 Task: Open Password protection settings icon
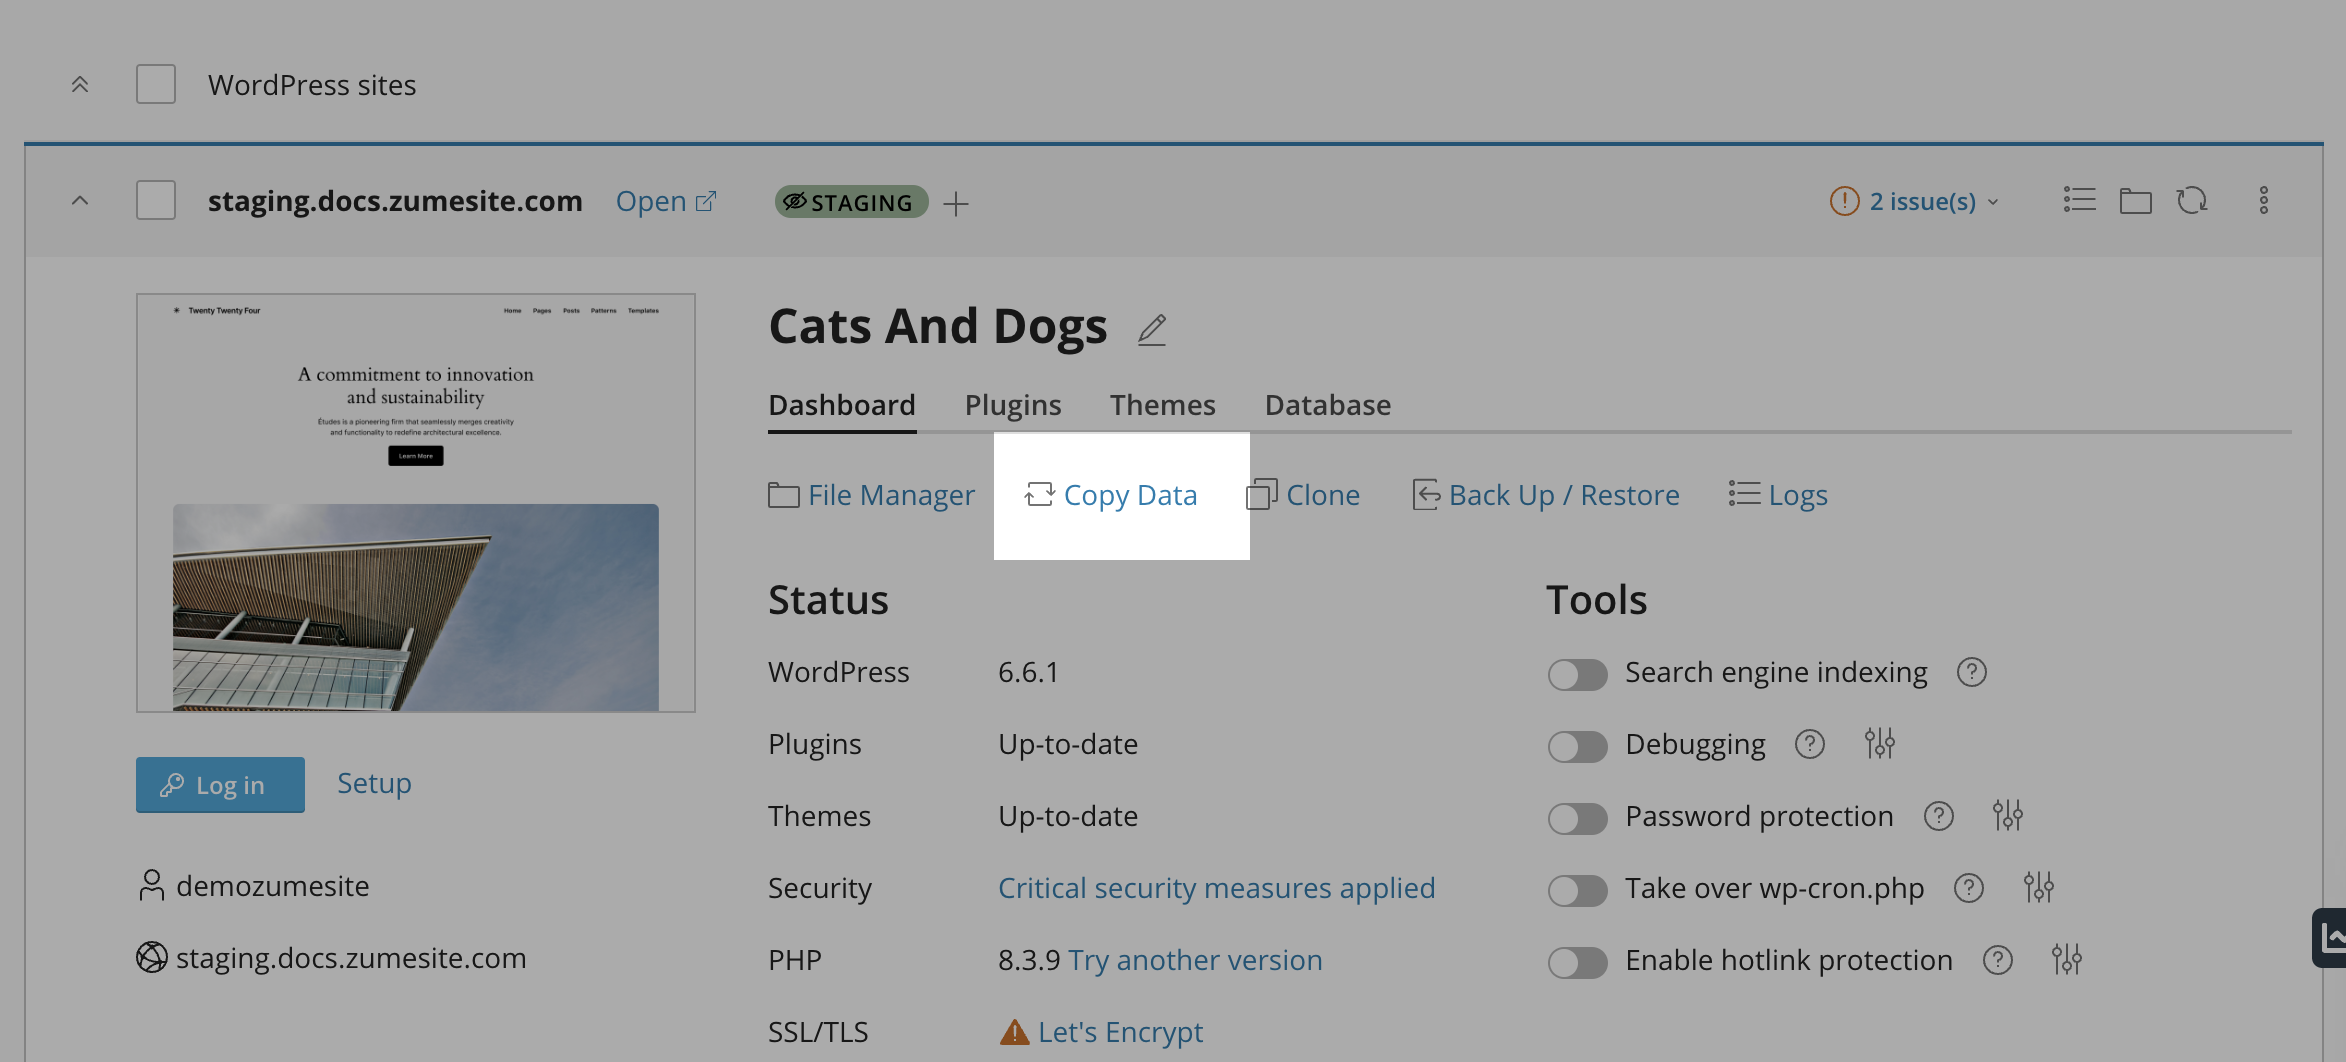point(2007,815)
